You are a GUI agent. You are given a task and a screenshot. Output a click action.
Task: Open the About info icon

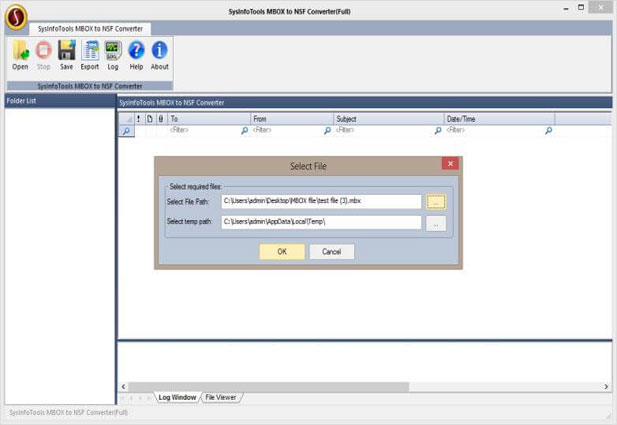[x=159, y=55]
